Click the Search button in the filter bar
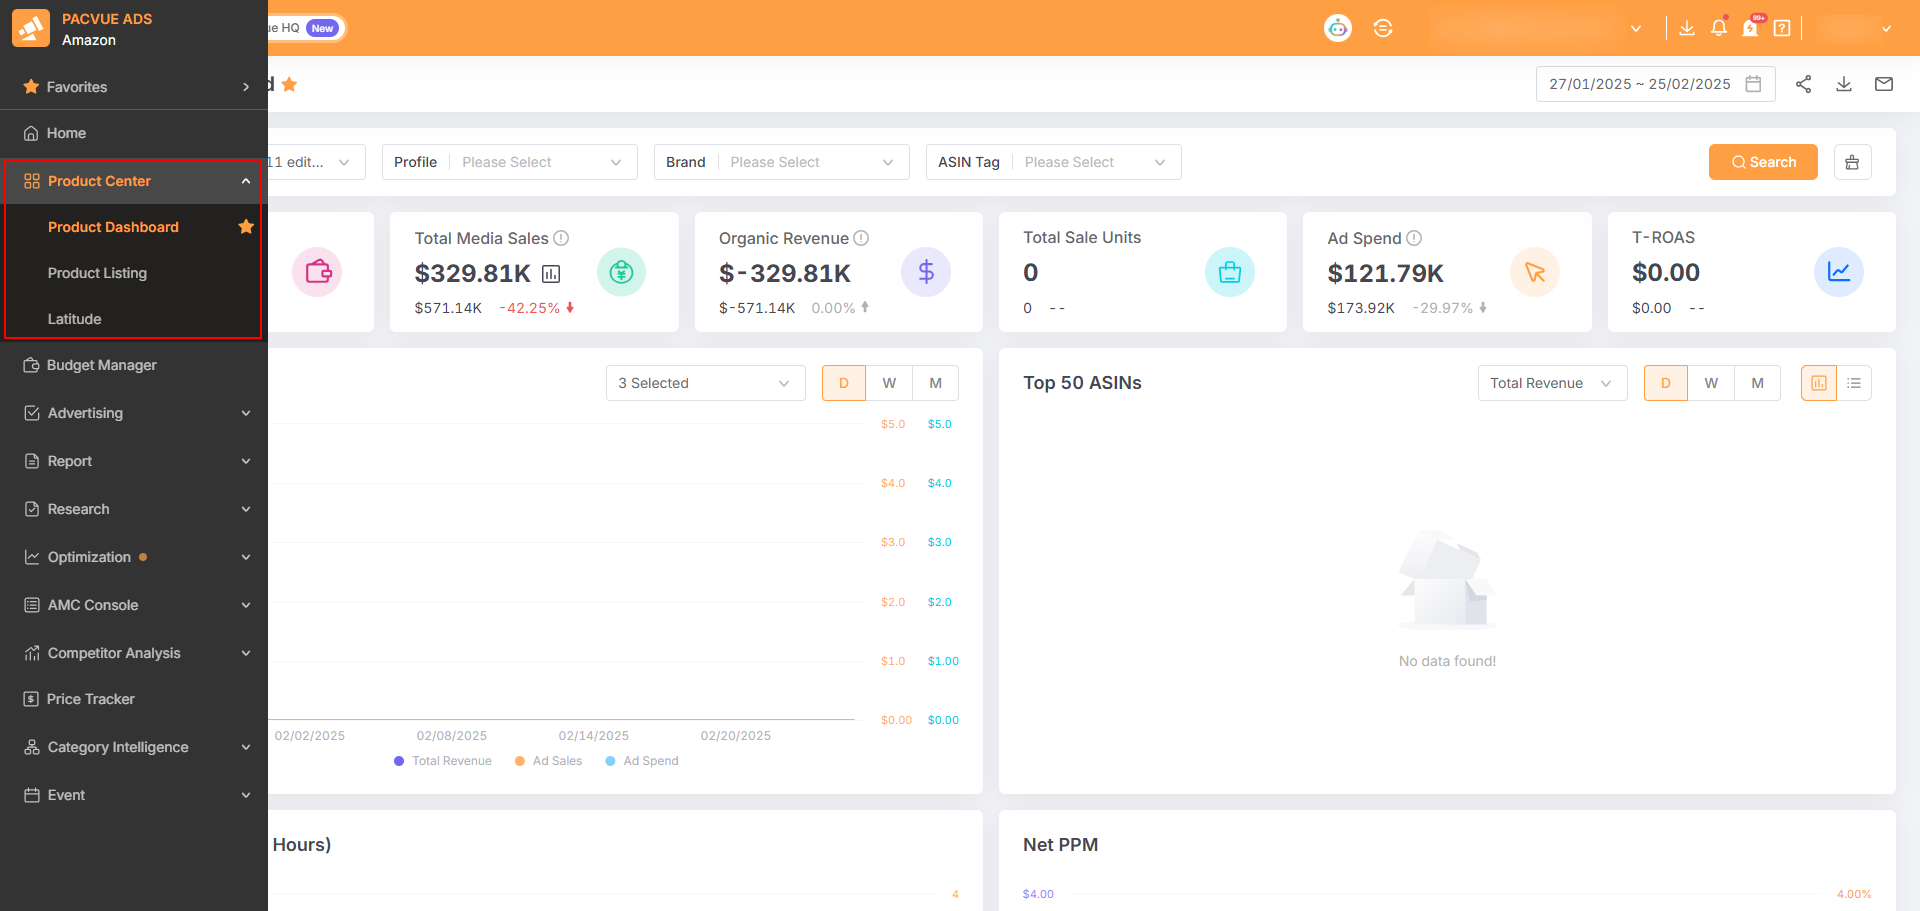 click(x=1763, y=161)
